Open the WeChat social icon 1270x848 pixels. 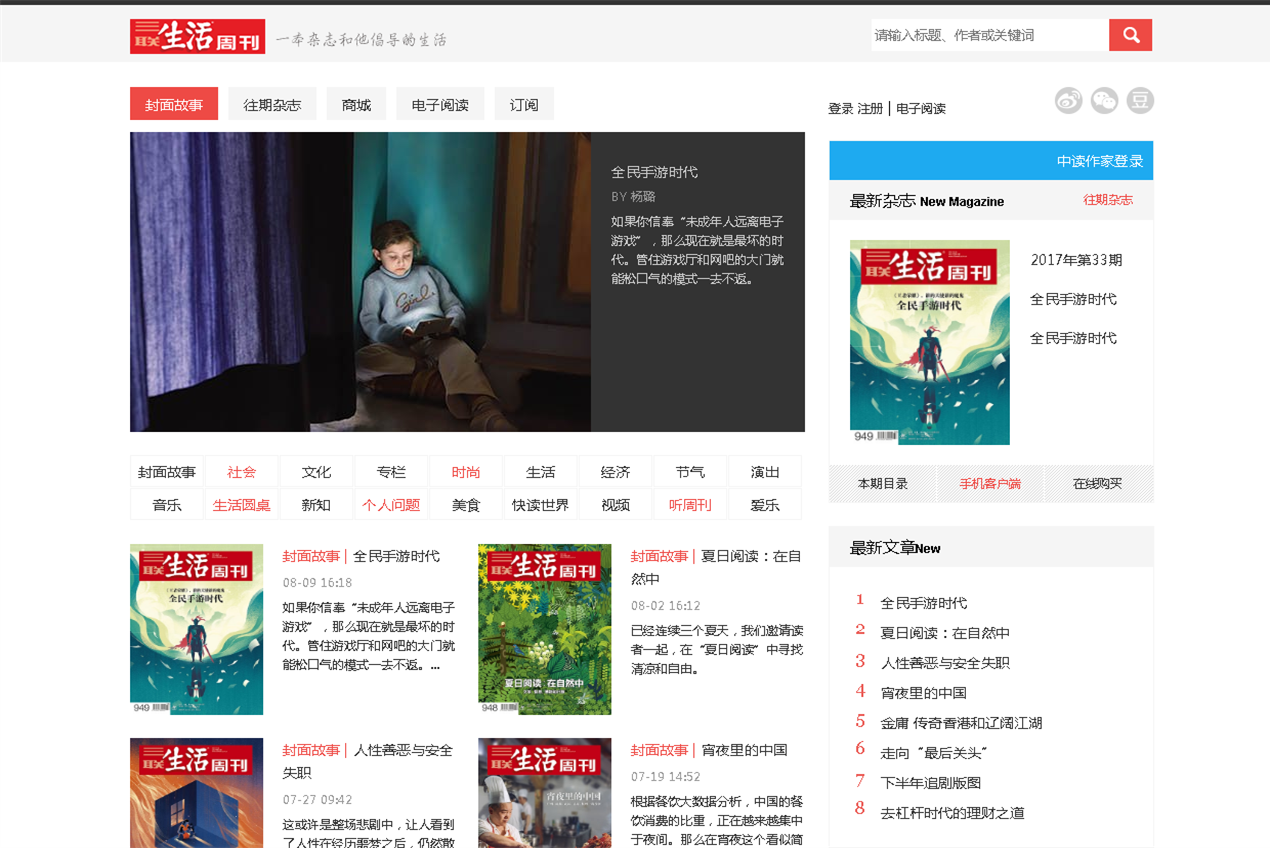pyautogui.click(x=1105, y=100)
